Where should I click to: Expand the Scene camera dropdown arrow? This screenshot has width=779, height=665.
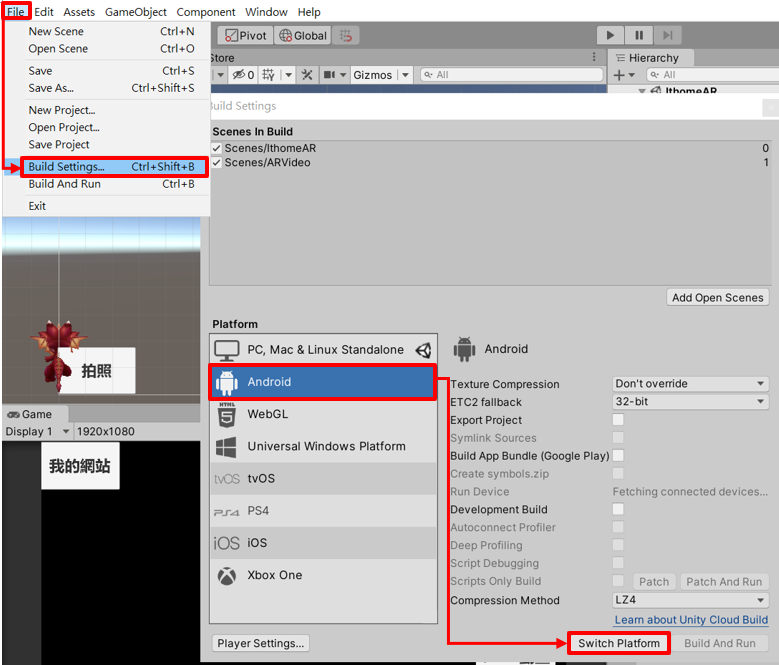(343, 75)
